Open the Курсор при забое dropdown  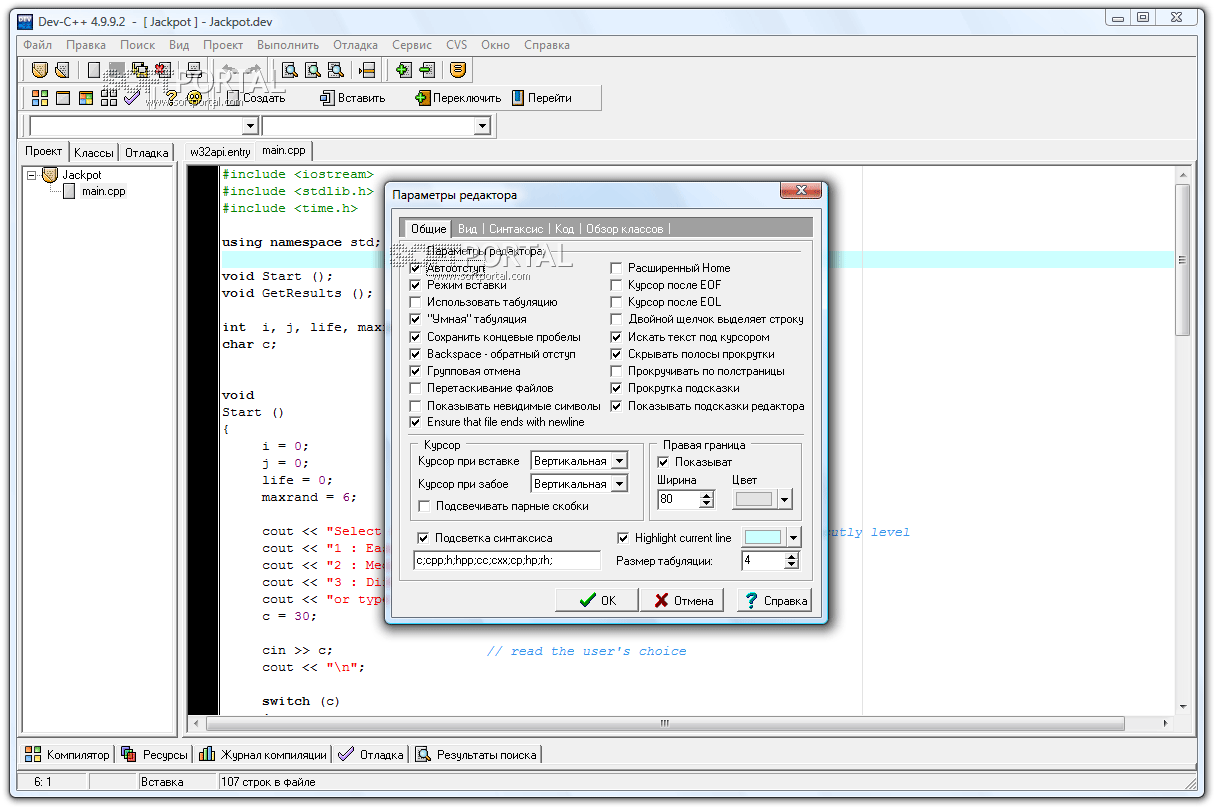pyautogui.click(x=619, y=484)
